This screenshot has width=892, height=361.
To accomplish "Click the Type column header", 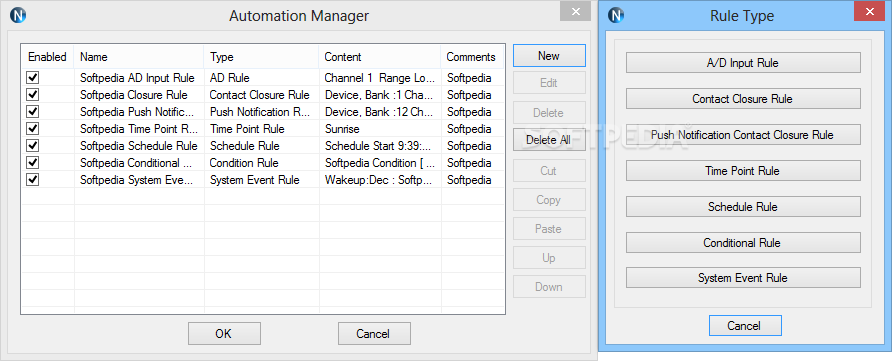I will tap(261, 57).
